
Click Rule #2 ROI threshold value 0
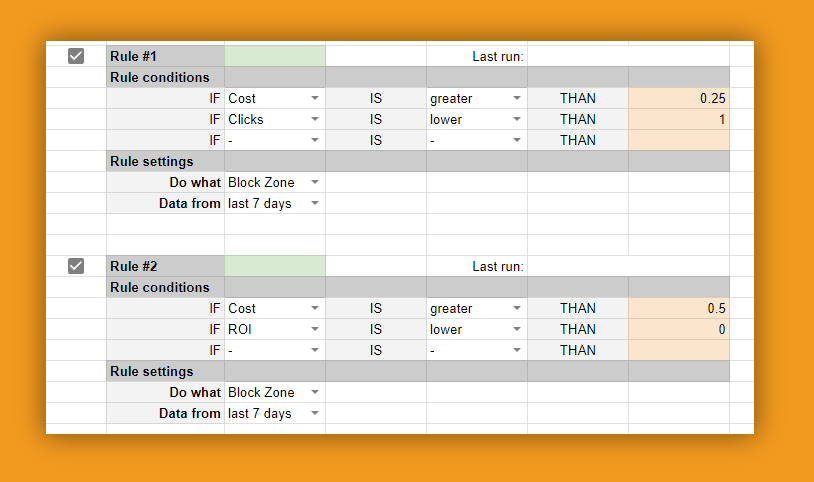point(679,329)
